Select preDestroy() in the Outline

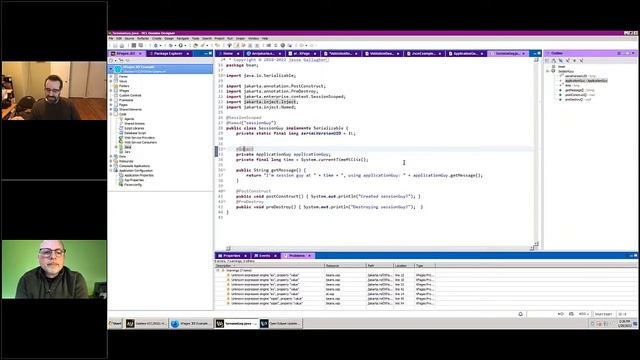pos(578,99)
